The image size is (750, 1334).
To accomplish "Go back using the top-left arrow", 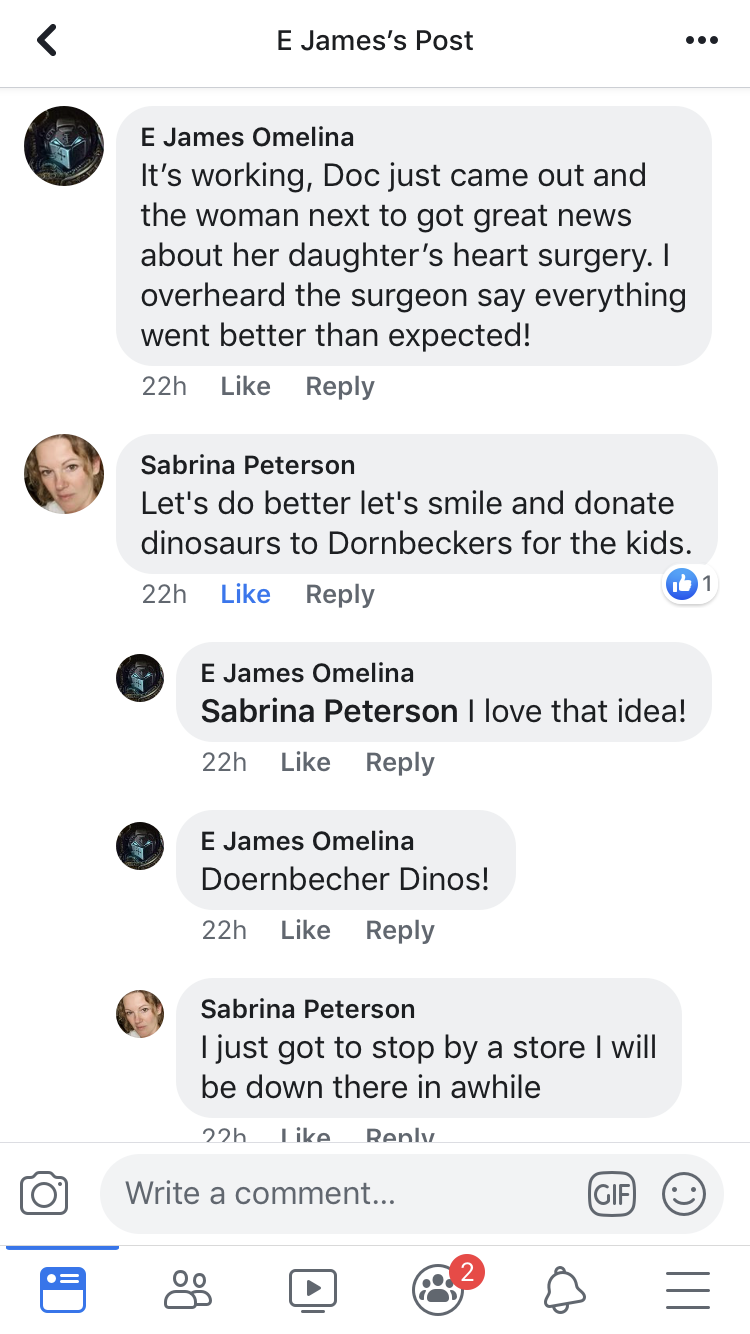I will (x=46, y=41).
